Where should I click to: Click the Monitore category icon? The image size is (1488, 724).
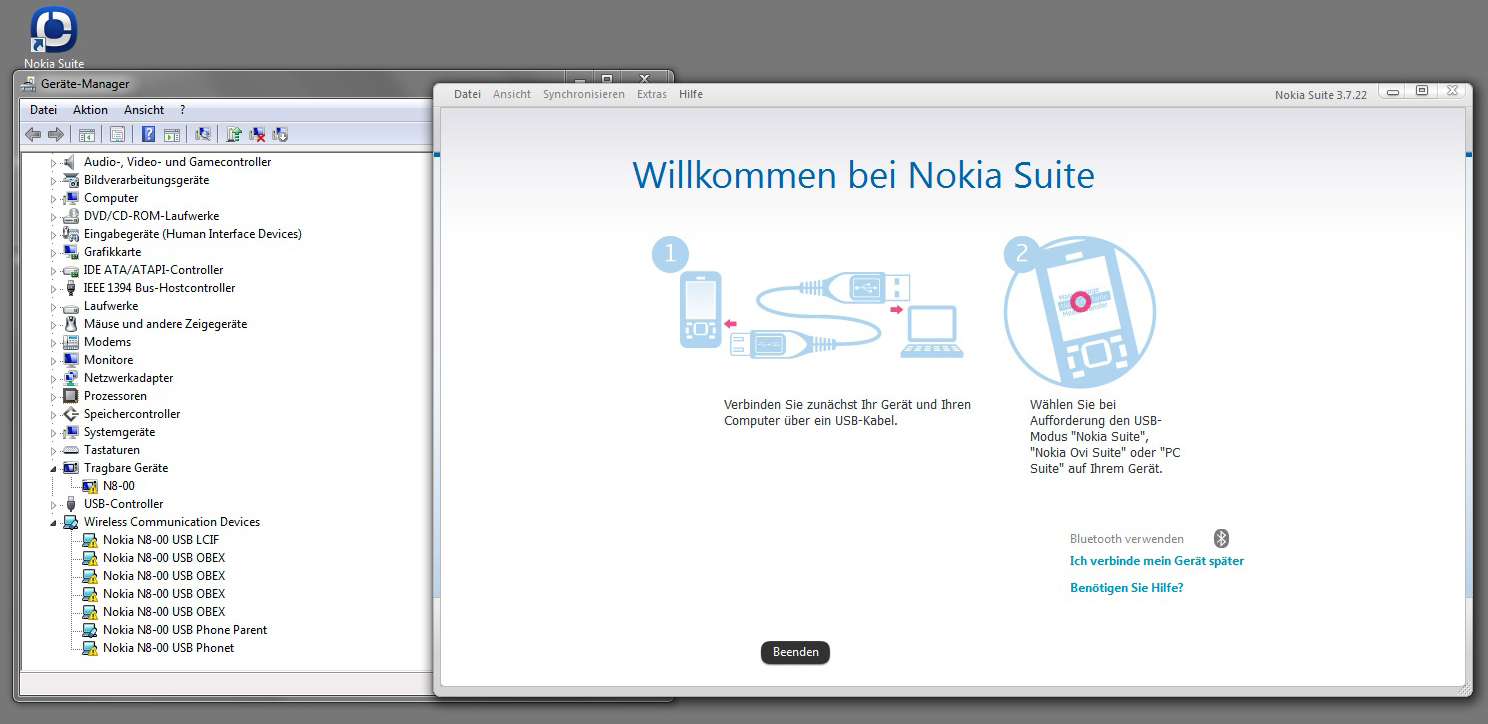(71, 360)
